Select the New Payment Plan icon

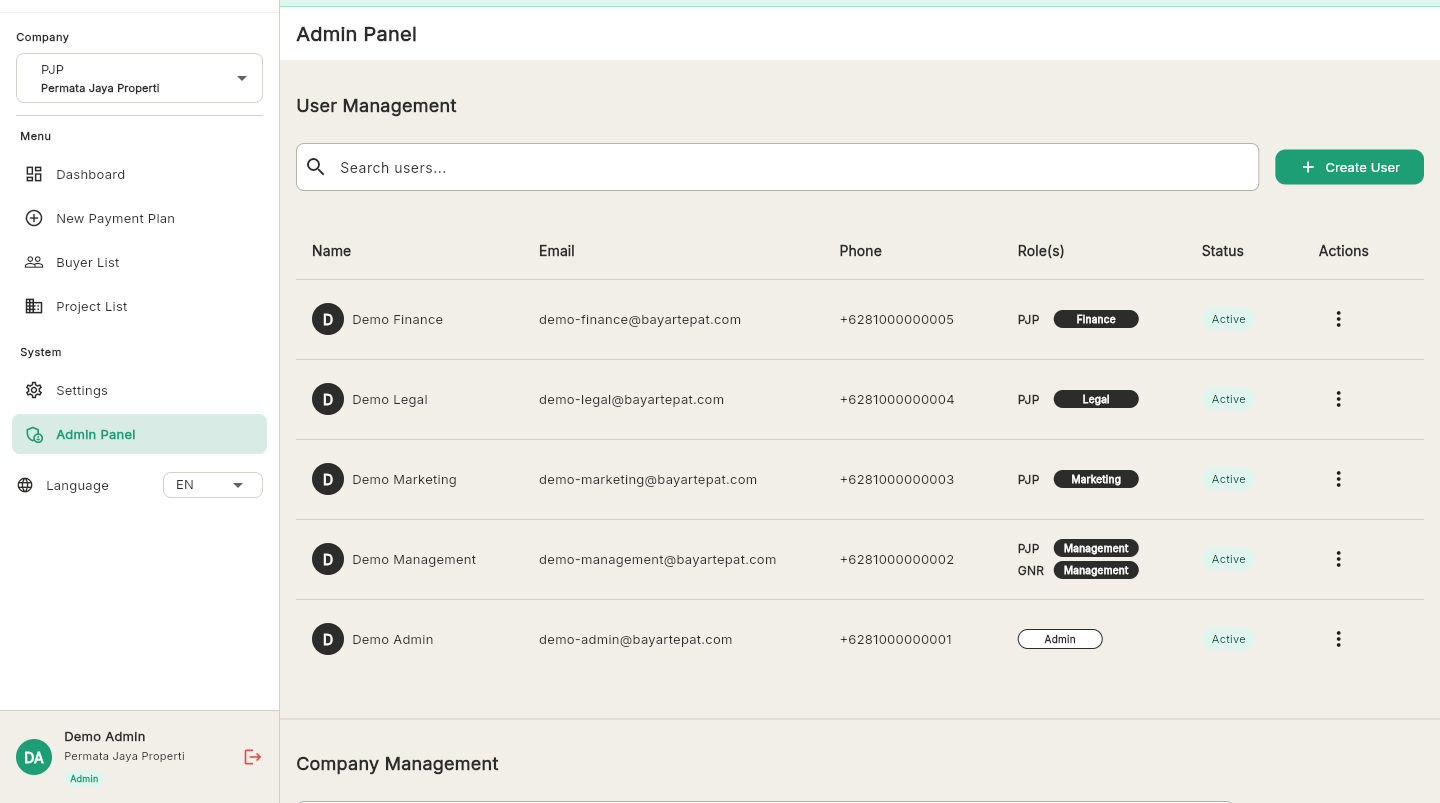[34, 218]
